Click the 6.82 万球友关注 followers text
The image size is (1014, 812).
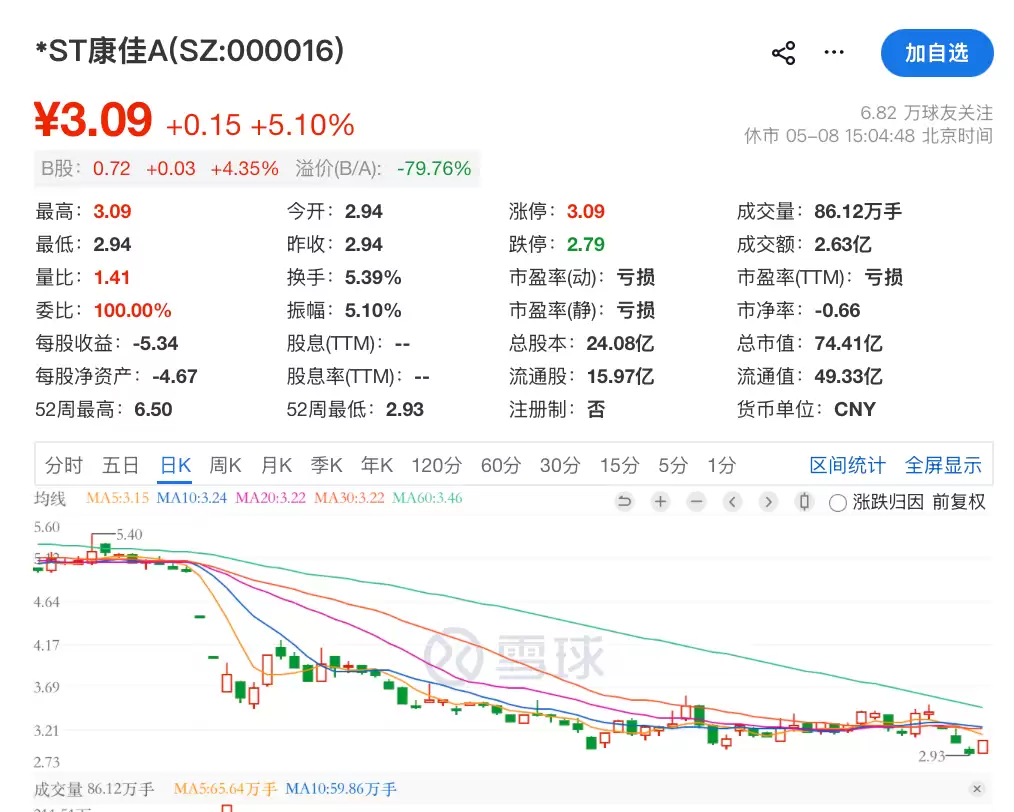pyautogui.click(x=926, y=113)
